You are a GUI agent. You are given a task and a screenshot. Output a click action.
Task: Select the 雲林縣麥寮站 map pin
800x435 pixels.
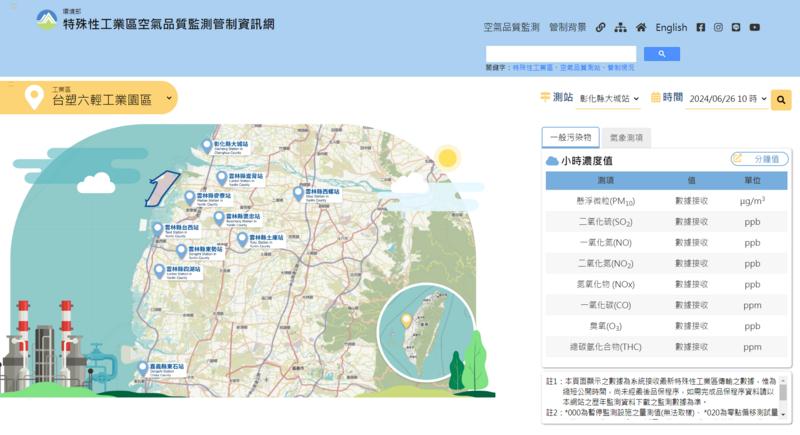pyautogui.click(x=190, y=197)
